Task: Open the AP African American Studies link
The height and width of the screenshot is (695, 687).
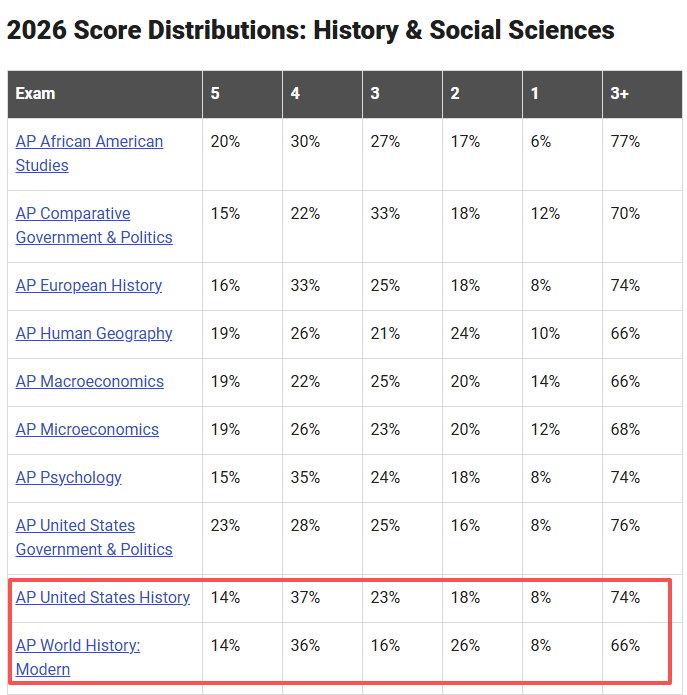Action: (x=89, y=153)
